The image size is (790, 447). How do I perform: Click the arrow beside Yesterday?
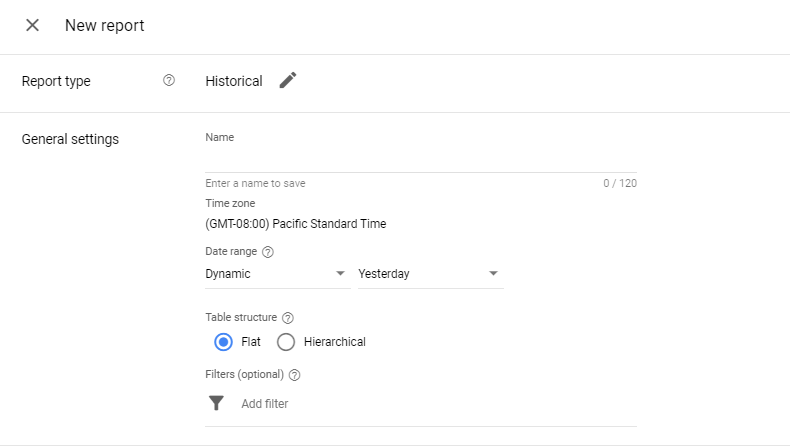click(493, 274)
